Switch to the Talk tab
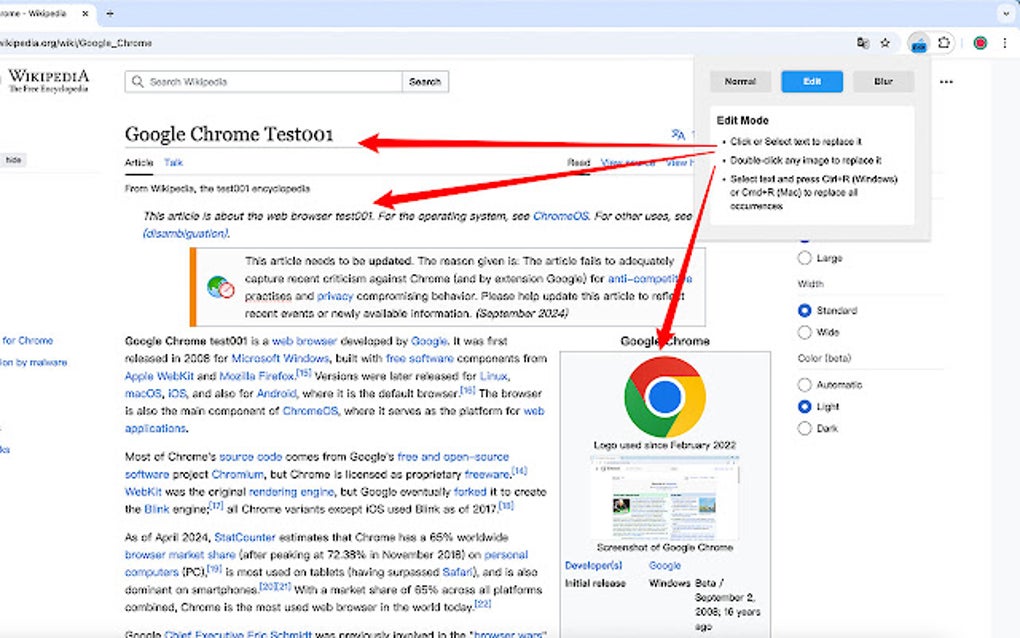The height and width of the screenshot is (638, 1020). coord(172,161)
